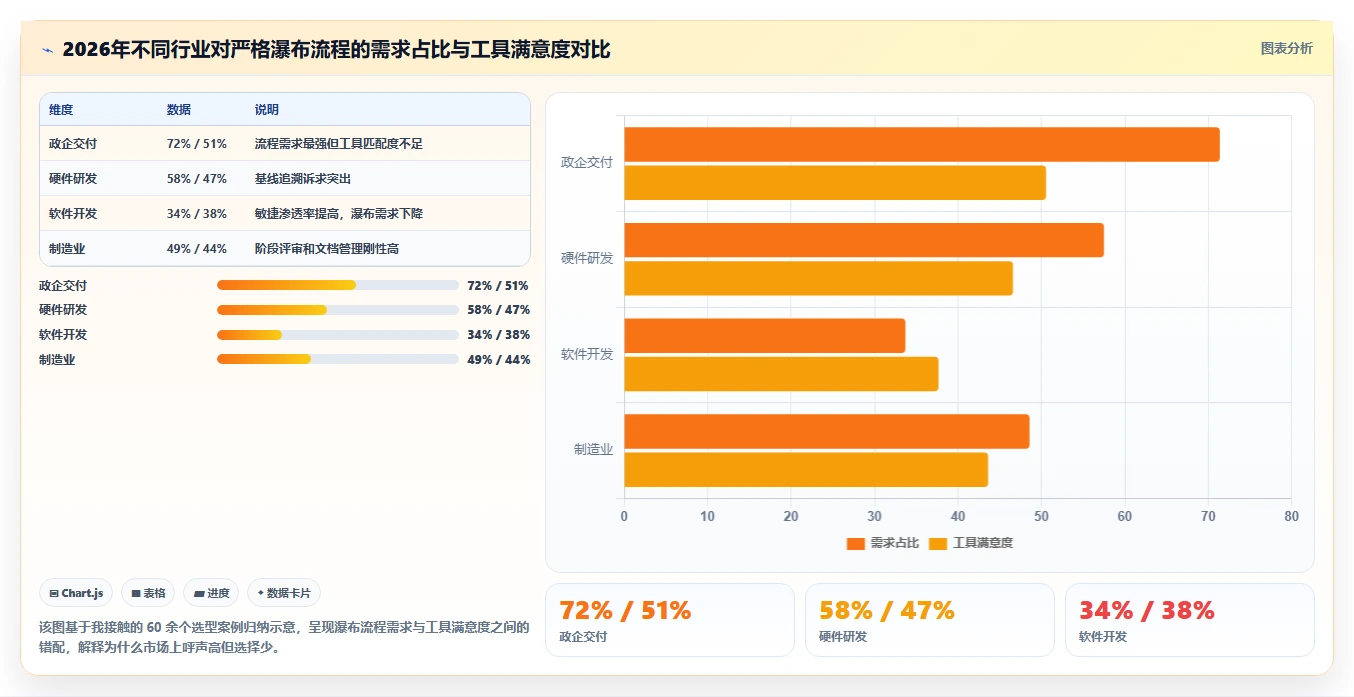Viewport: 1354px width, 697px height.
Task: Select the Chart.js tag chip
Action: pos(77,593)
